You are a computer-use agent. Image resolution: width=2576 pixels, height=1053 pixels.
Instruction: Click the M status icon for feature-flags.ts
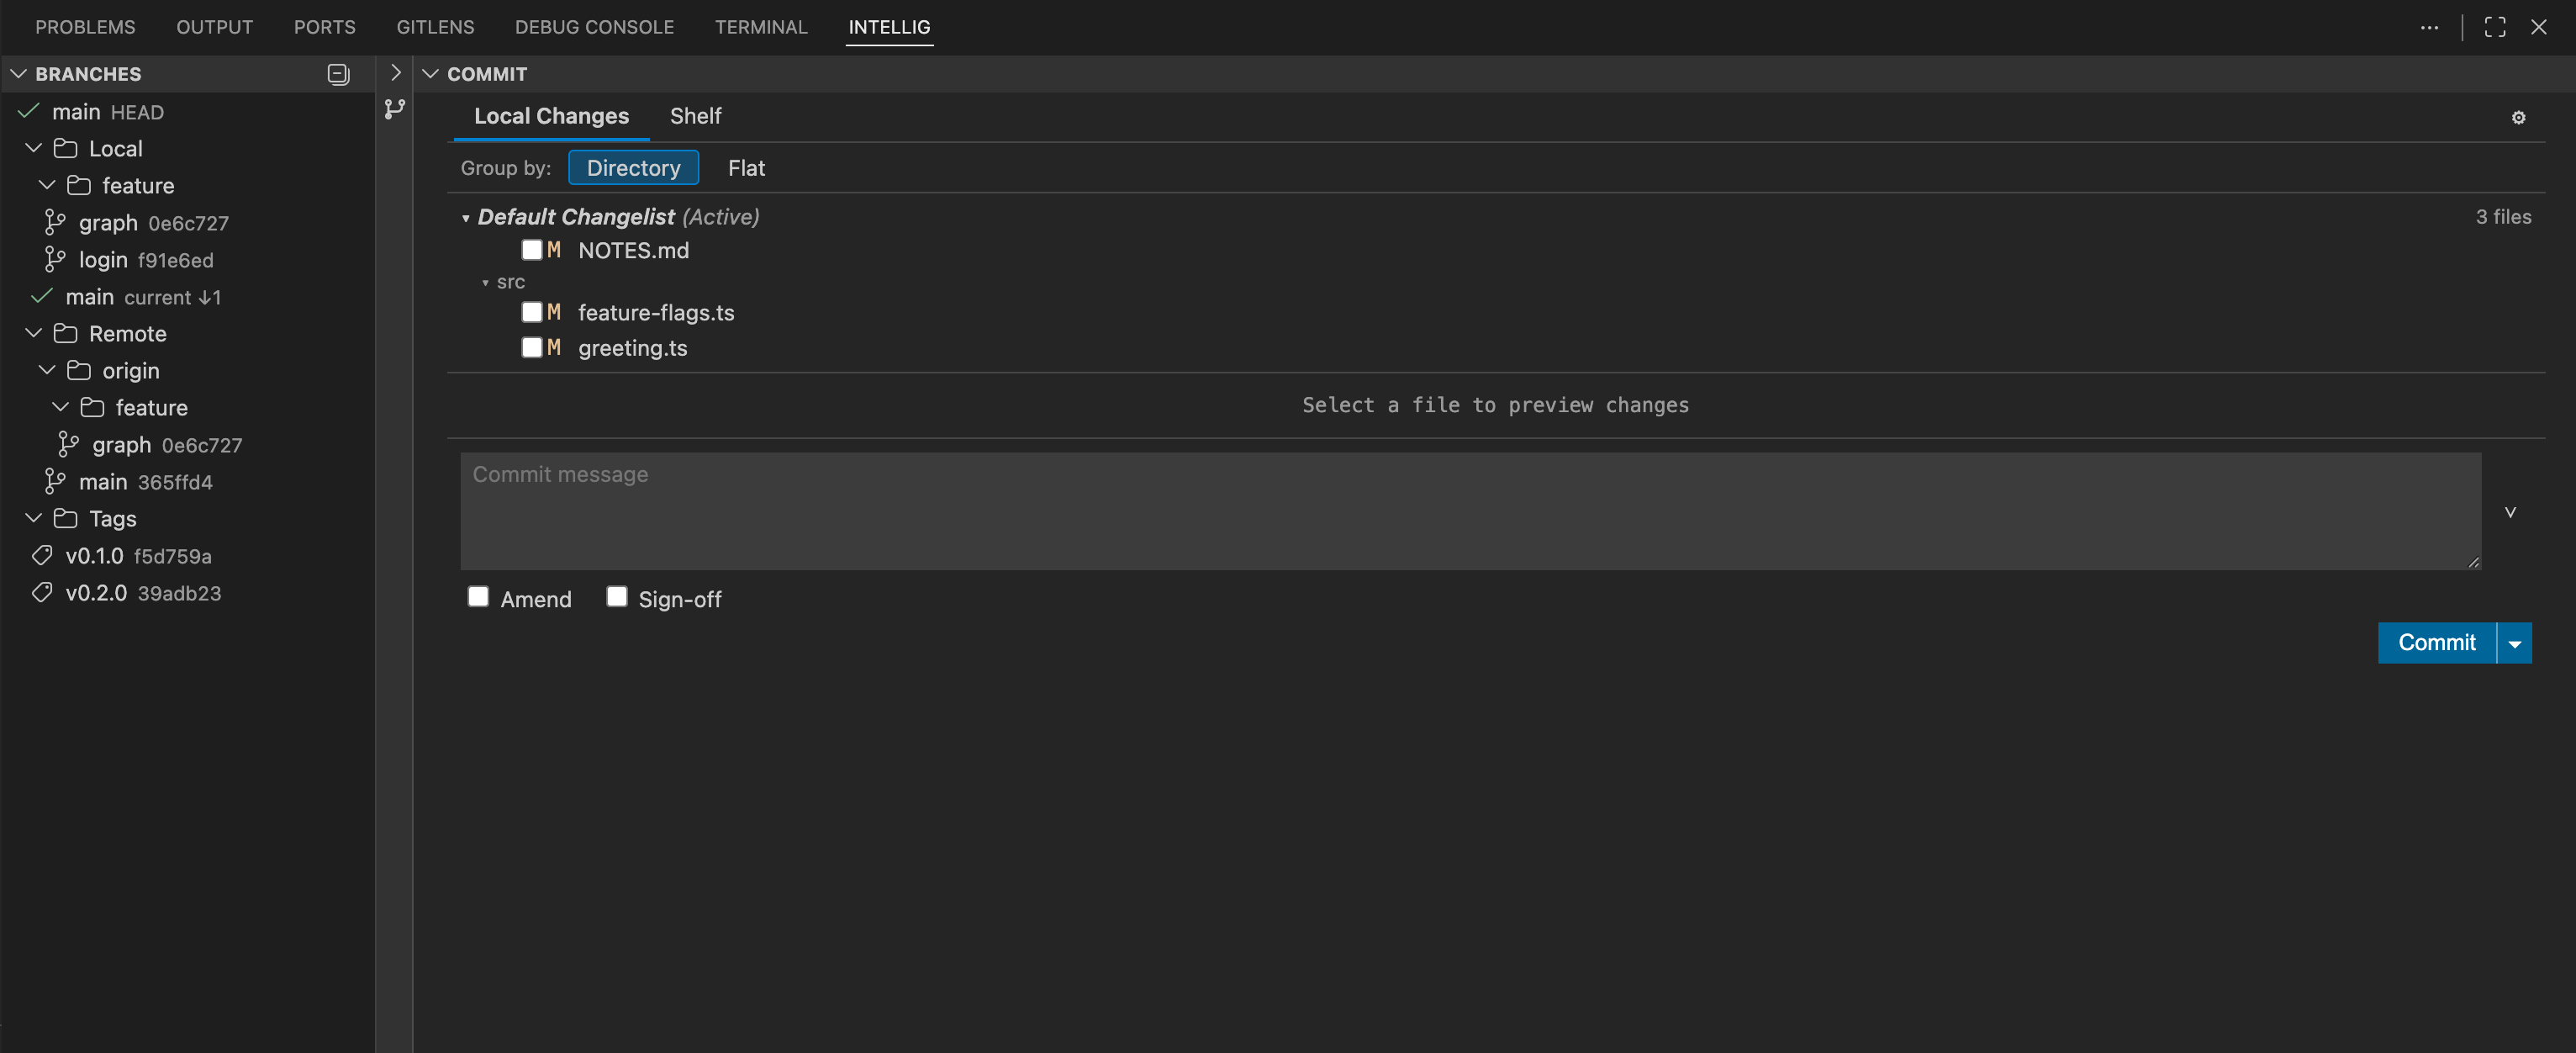click(x=554, y=312)
